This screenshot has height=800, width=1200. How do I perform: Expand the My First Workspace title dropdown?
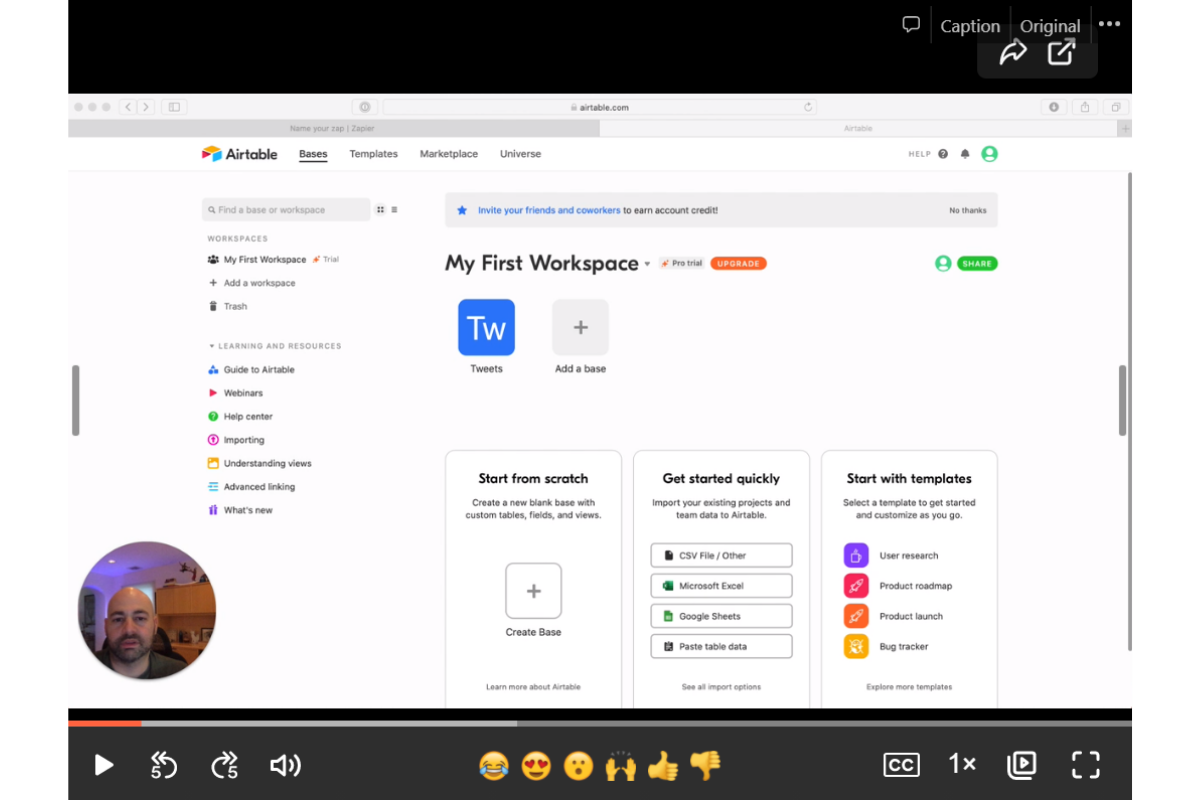pyautogui.click(x=647, y=264)
